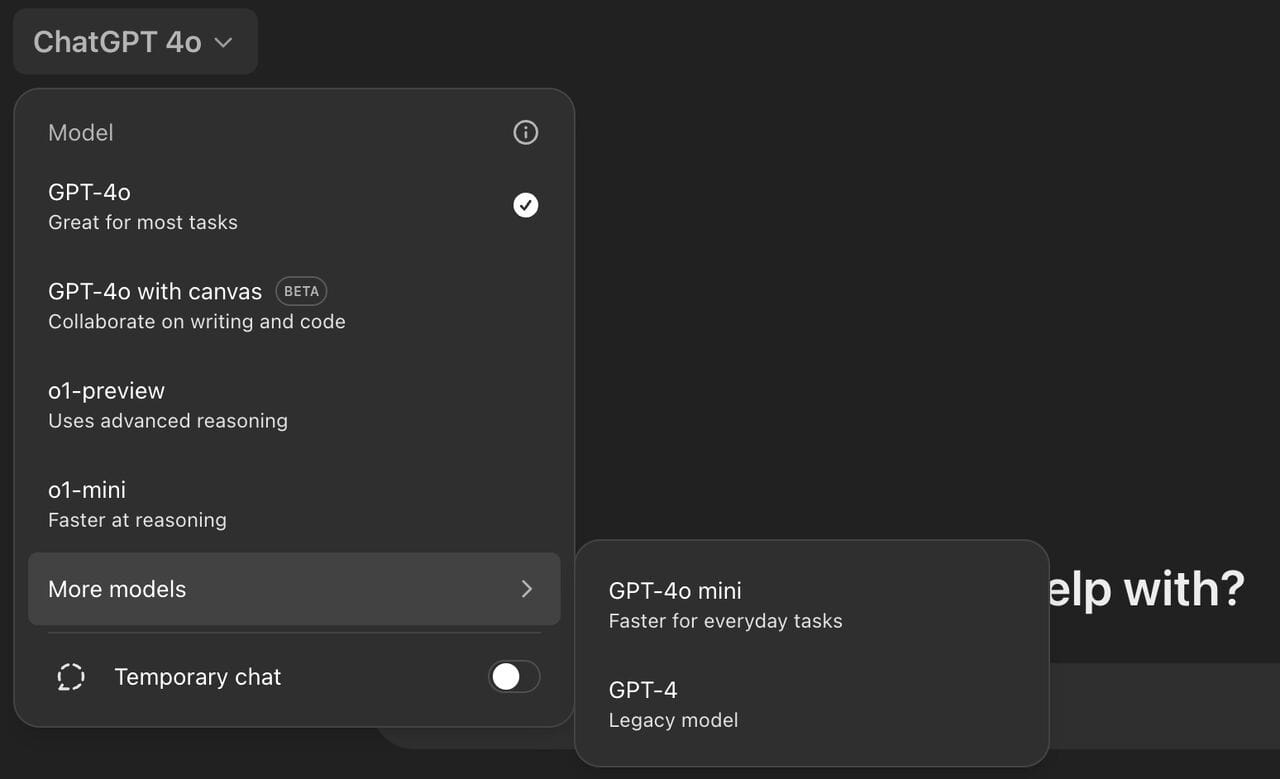The height and width of the screenshot is (779, 1280).
Task: Click the "Uses advanced reasoning" description text
Action: pos(168,421)
